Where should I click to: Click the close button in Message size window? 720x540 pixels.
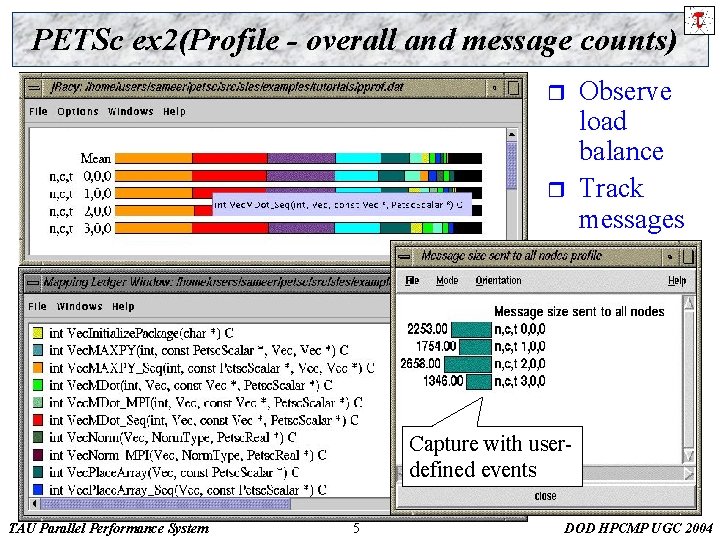click(x=546, y=496)
